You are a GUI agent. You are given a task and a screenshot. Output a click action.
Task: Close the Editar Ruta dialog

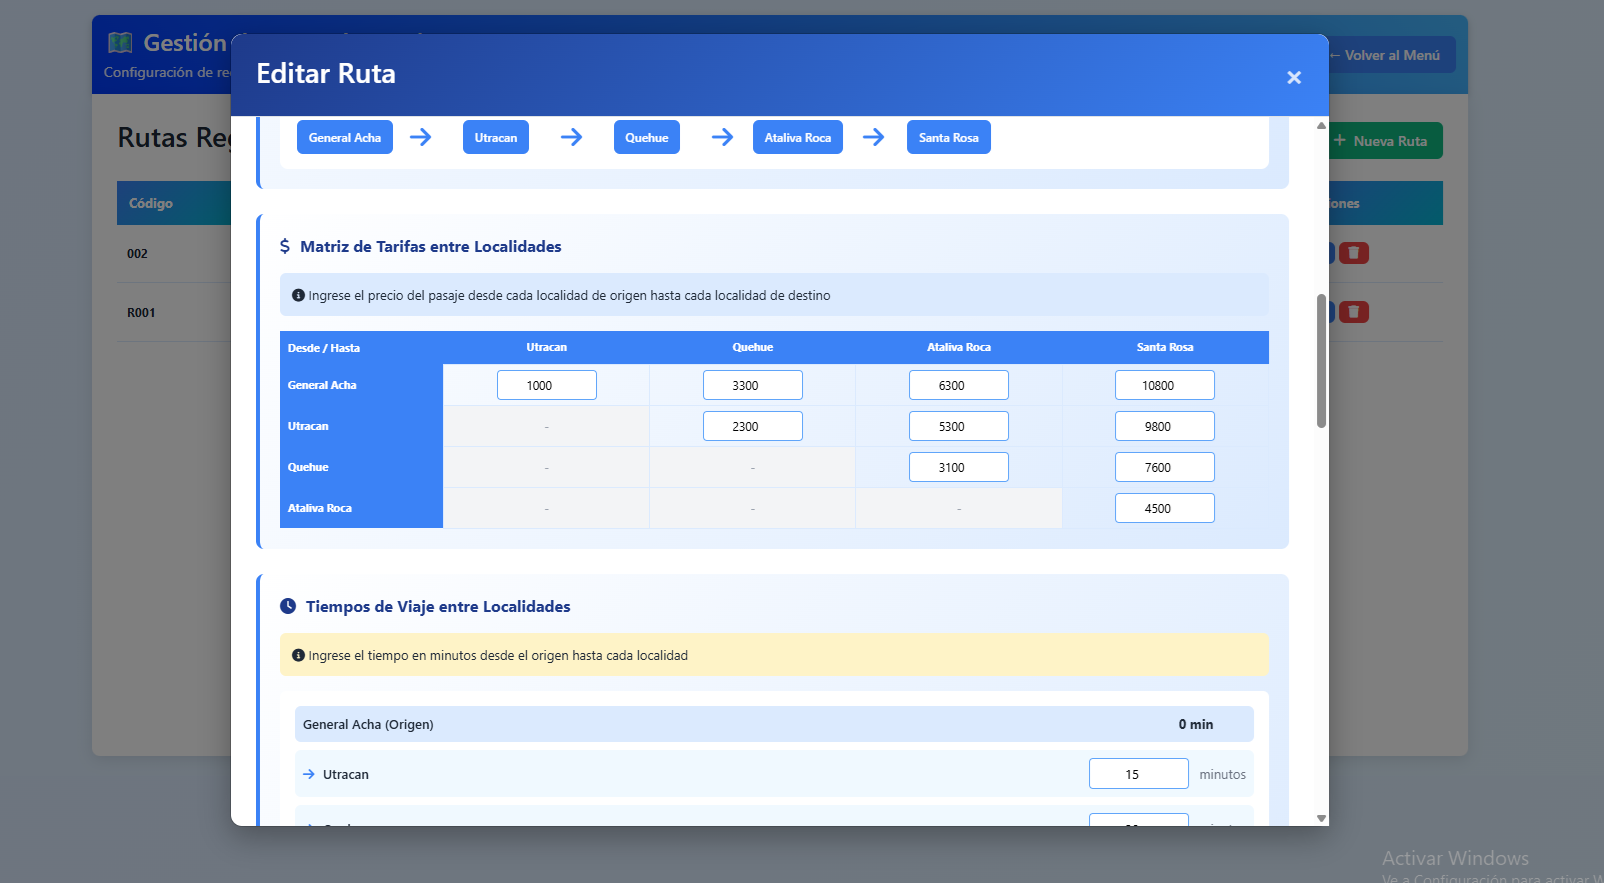point(1293,77)
